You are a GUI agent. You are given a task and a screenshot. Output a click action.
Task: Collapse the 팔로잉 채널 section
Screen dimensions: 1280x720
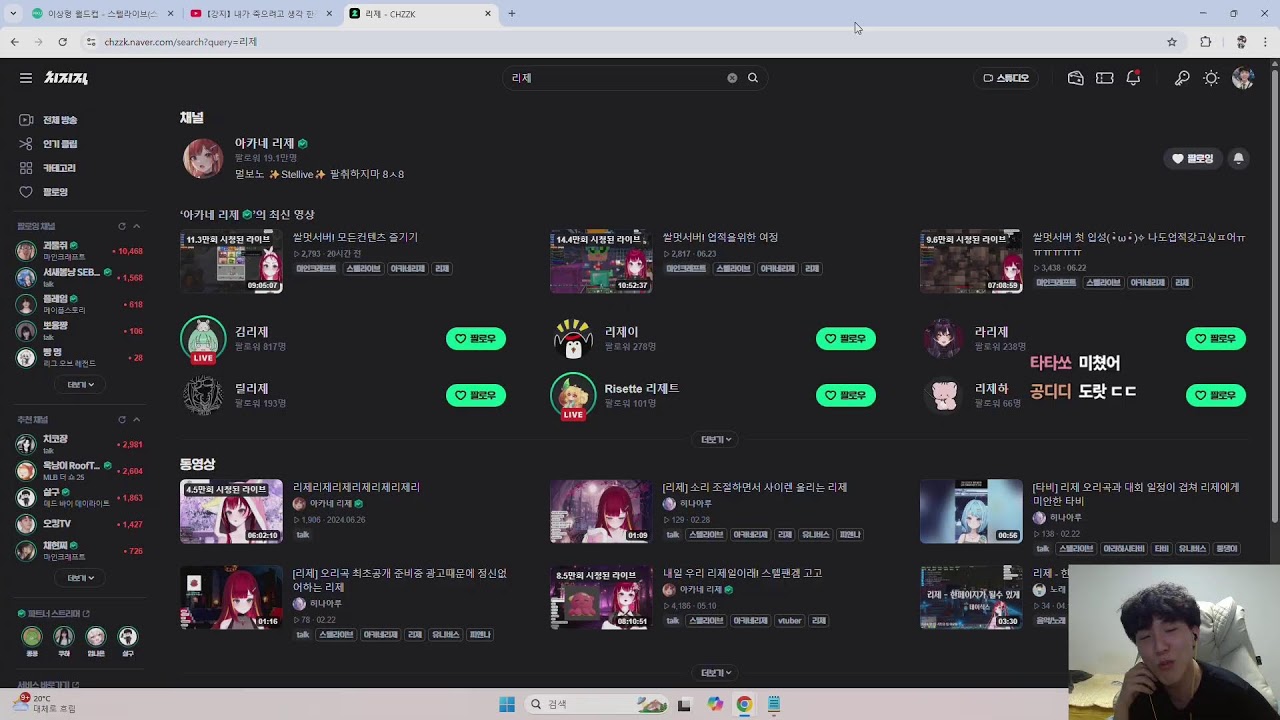tap(137, 226)
